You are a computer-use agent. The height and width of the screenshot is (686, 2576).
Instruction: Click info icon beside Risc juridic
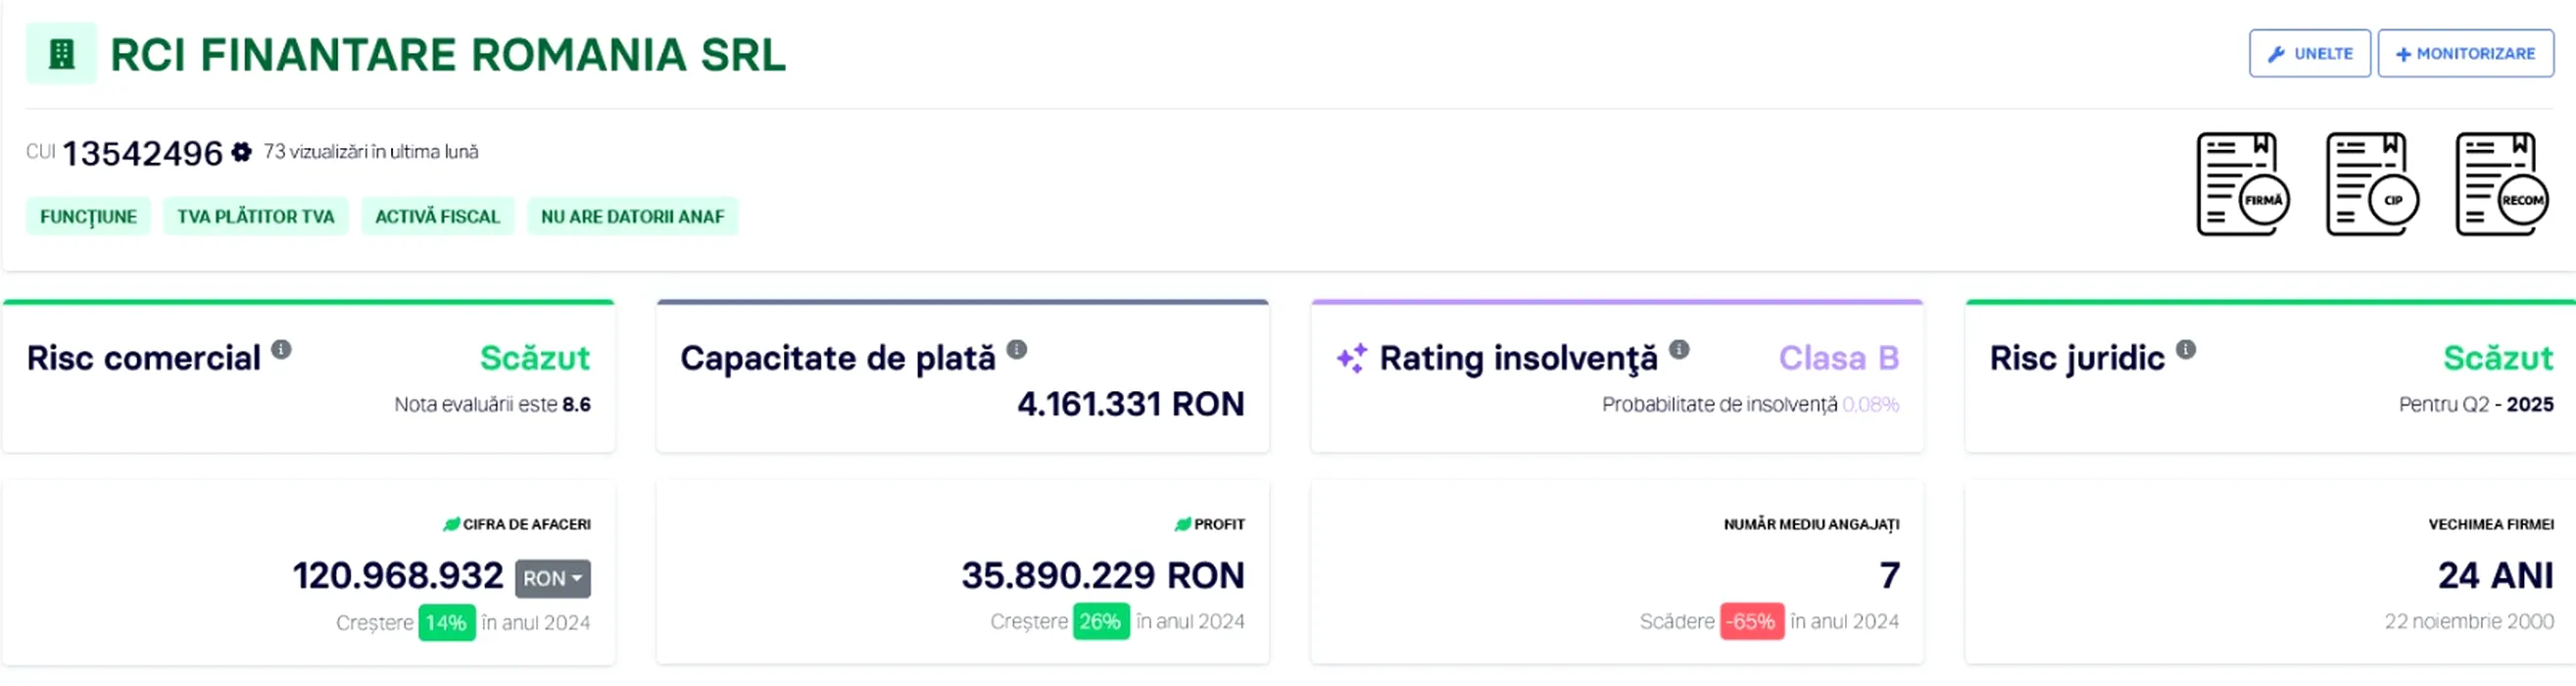coord(2186,349)
